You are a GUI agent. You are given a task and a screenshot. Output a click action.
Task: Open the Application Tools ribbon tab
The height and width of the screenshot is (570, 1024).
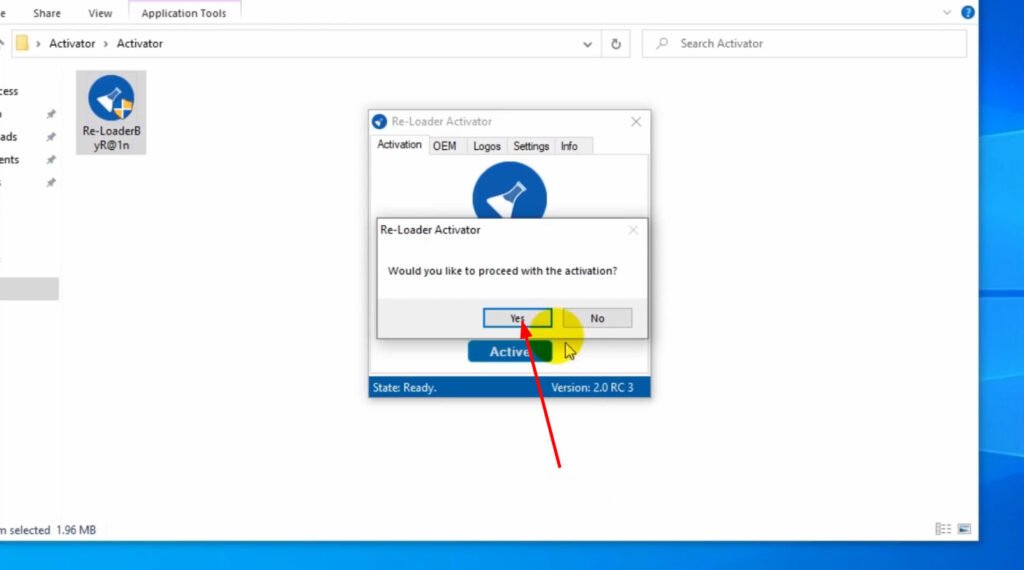pyautogui.click(x=184, y=13)
